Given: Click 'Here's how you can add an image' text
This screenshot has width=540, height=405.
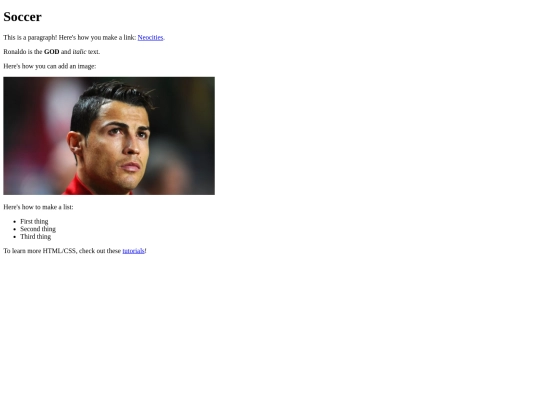Looking at the screenshot, I should tap(50, 66).
